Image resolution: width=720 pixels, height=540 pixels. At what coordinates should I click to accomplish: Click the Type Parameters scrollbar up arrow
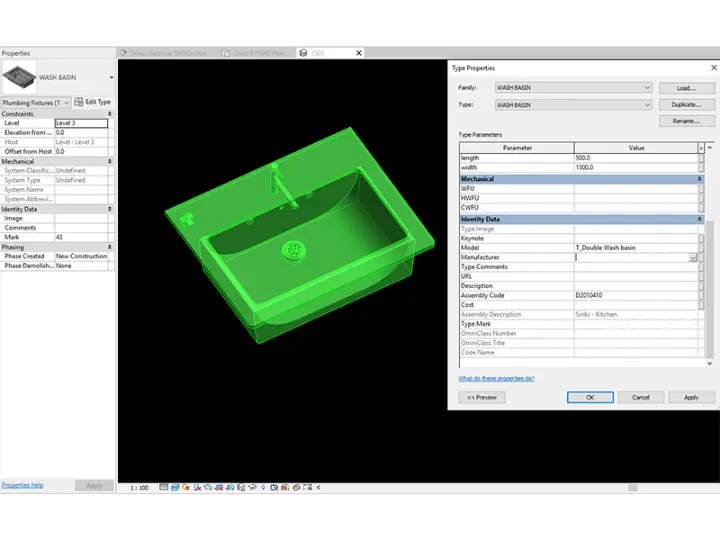coord(709,148)
